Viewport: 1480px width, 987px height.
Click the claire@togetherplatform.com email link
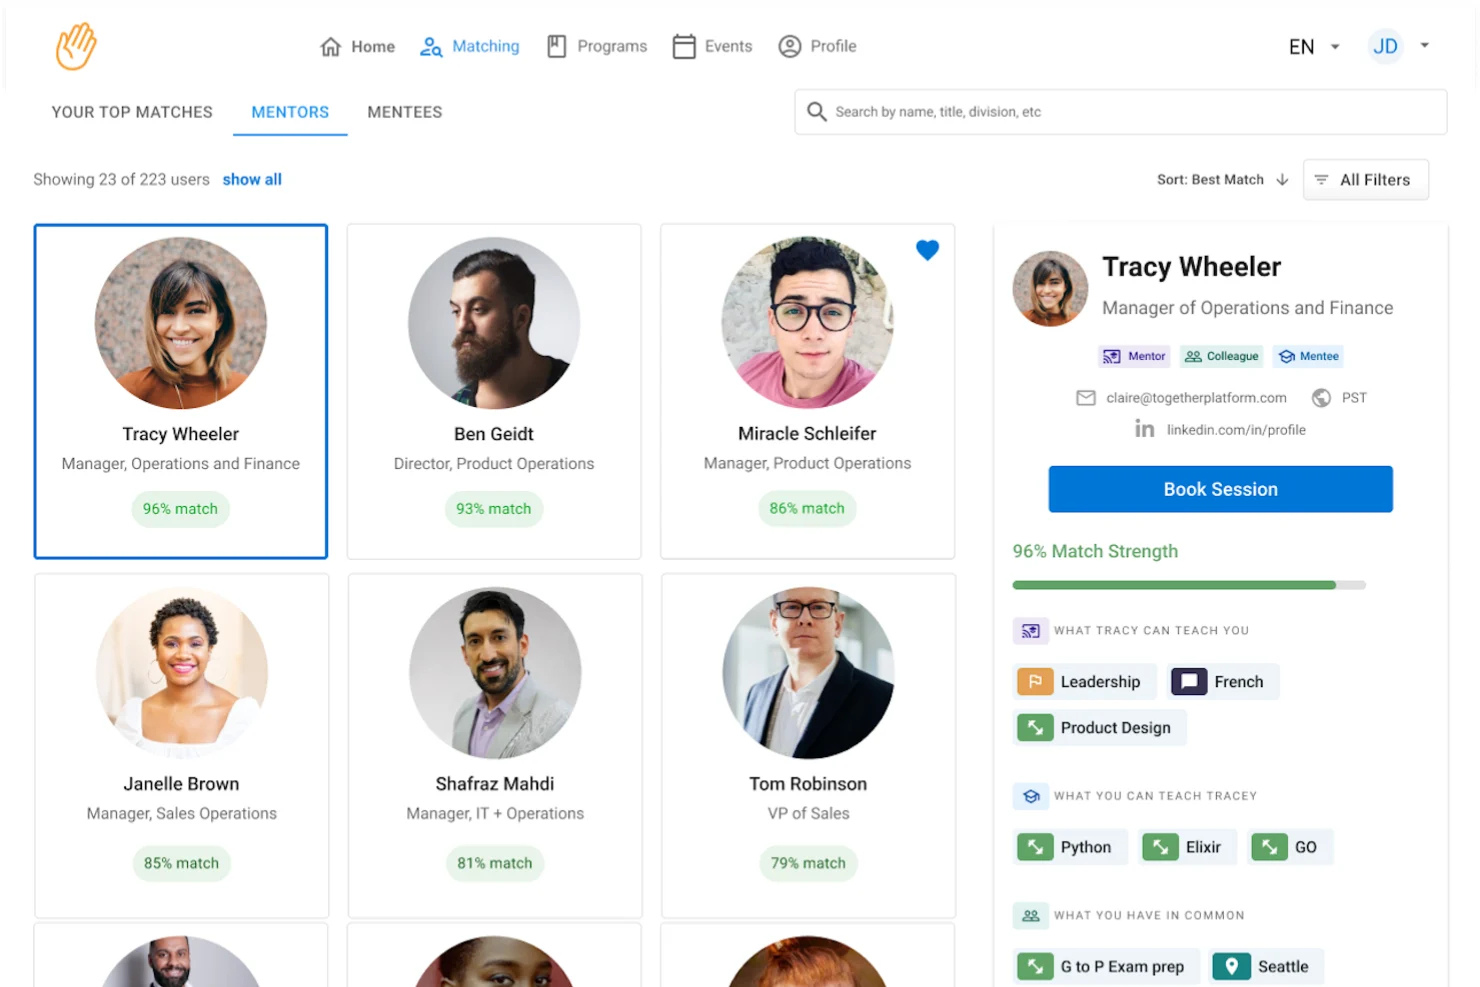[1196, 398]
